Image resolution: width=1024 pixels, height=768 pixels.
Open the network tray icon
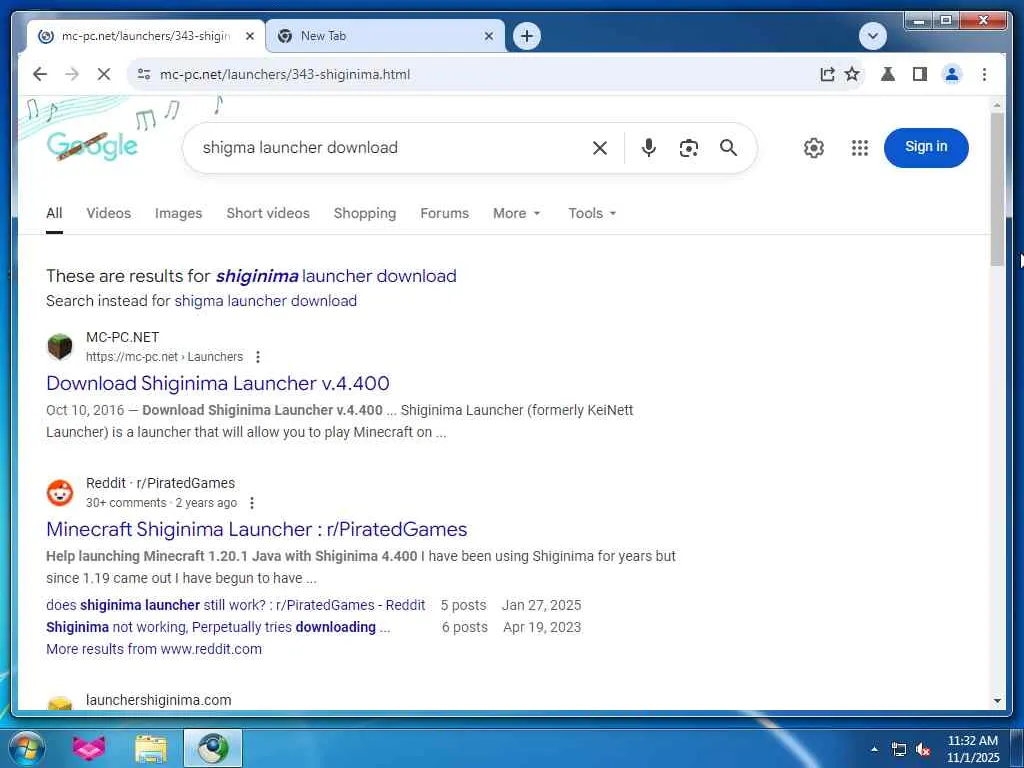pyautogui.click(x=899, y=750)
